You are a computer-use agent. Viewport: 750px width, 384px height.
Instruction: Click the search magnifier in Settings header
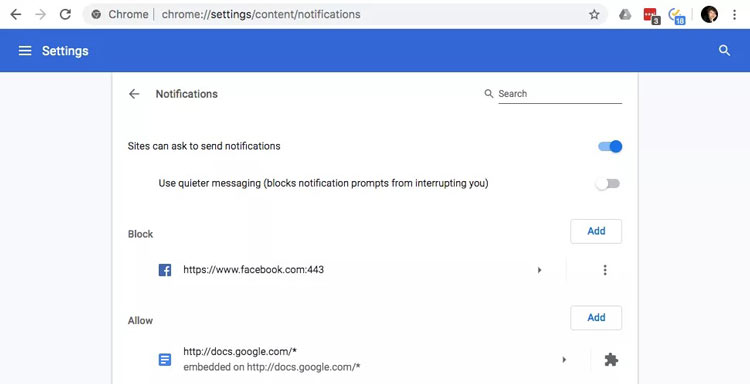[725, 51]
